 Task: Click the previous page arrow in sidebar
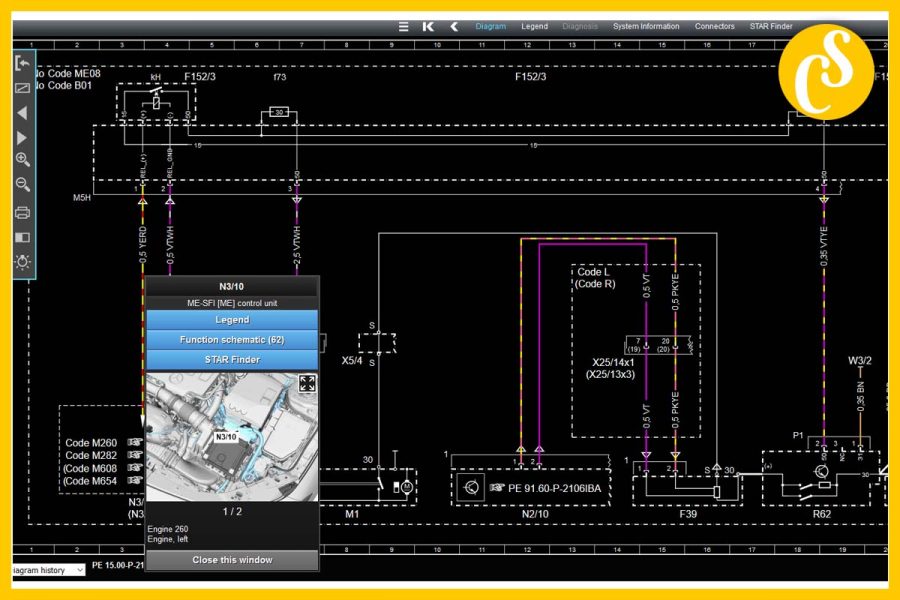[23, 112]
